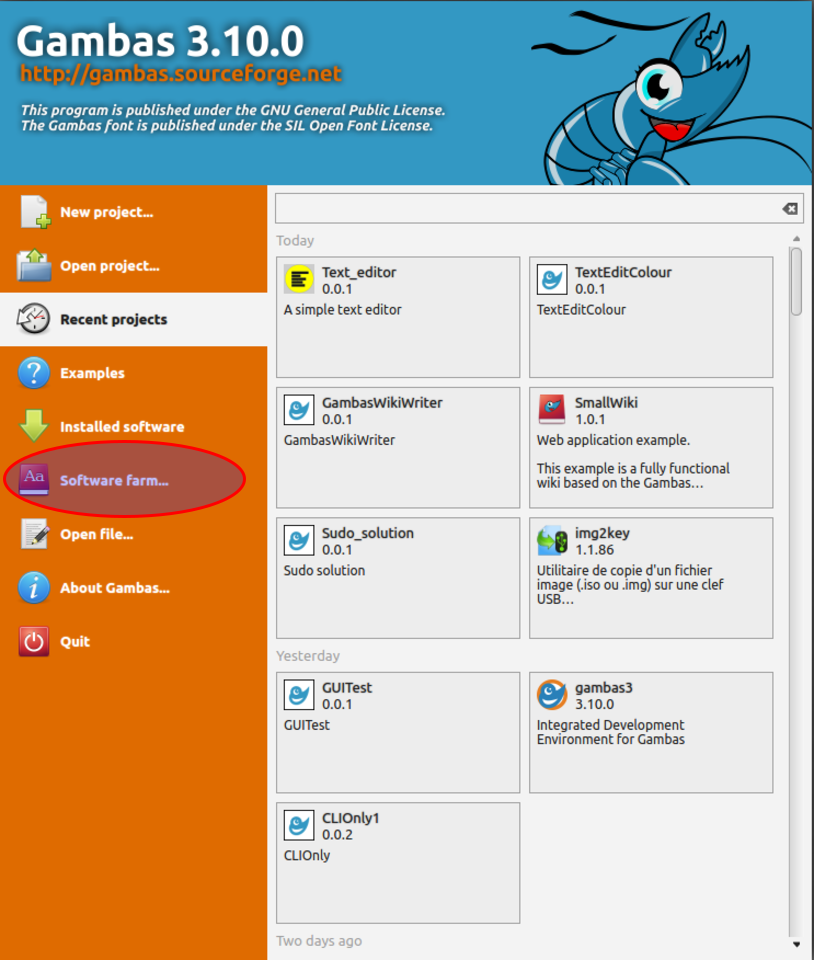Open the Software farm book icon
814x960 pixels.
(x=34, y=480)
